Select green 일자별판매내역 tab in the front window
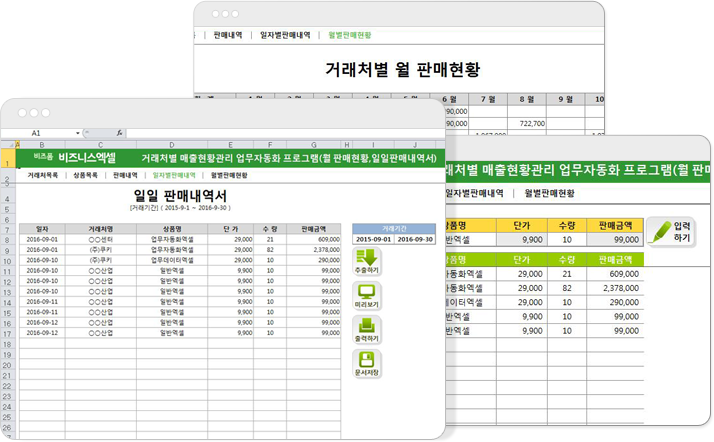 174,175
